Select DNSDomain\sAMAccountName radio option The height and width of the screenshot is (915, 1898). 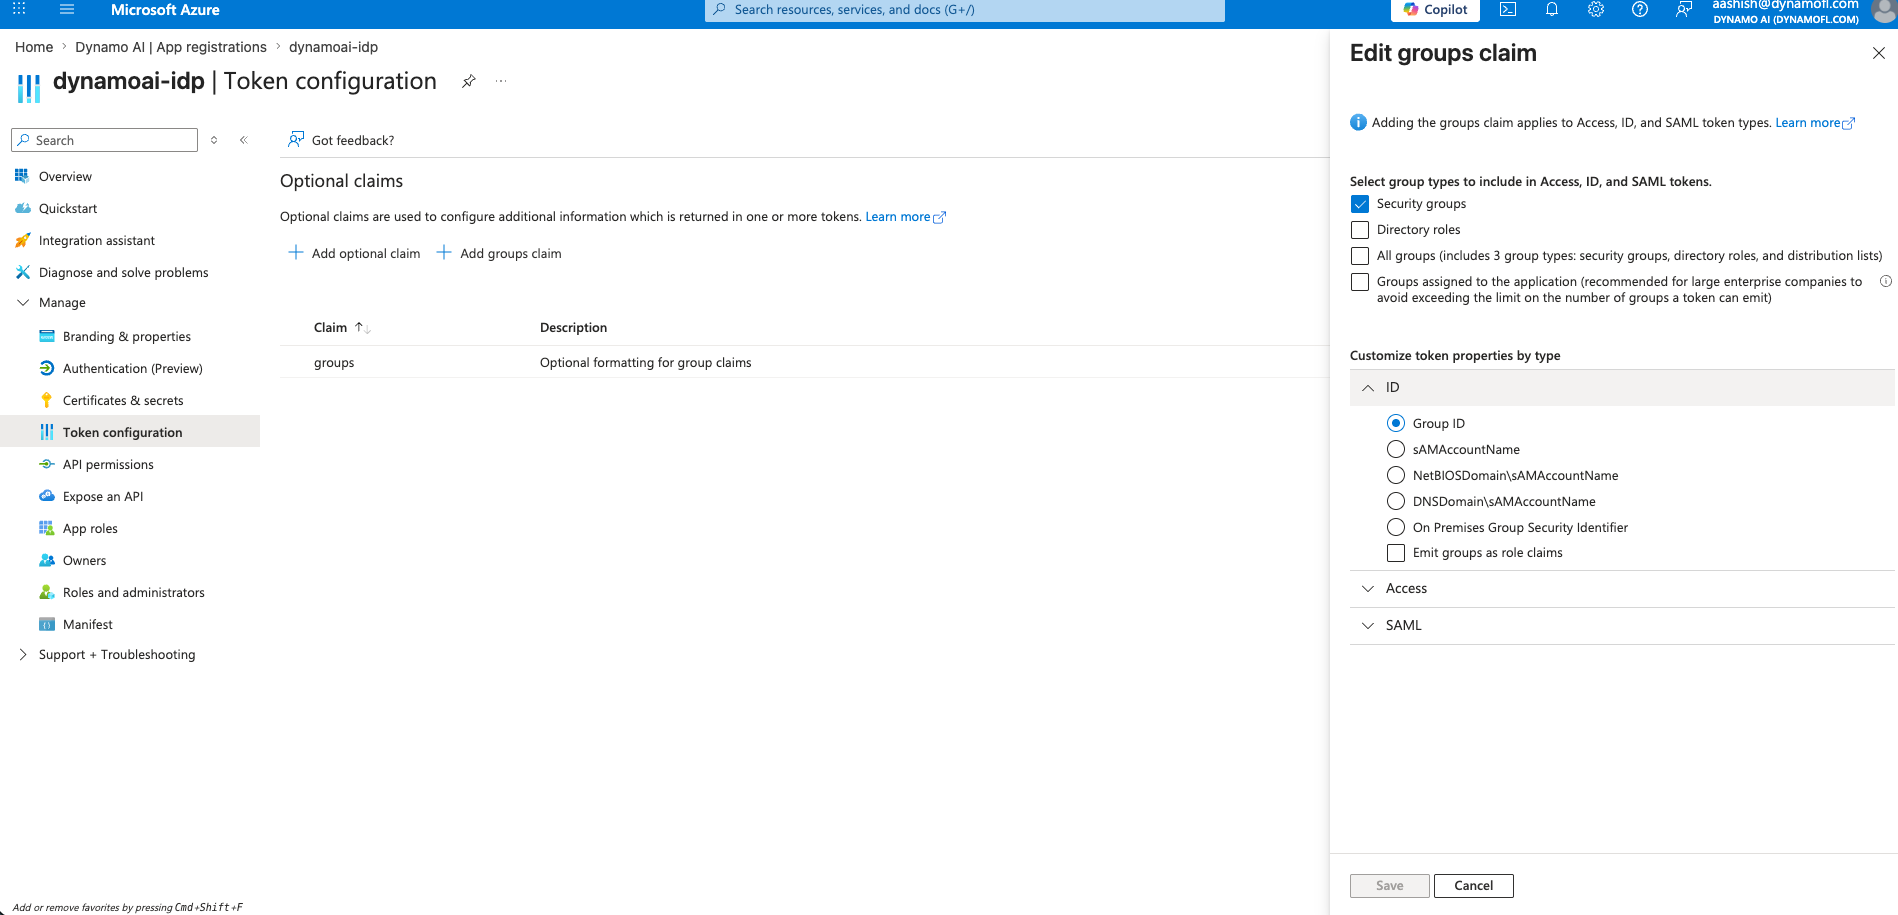pyautogui.click(x=1396, y=501)
